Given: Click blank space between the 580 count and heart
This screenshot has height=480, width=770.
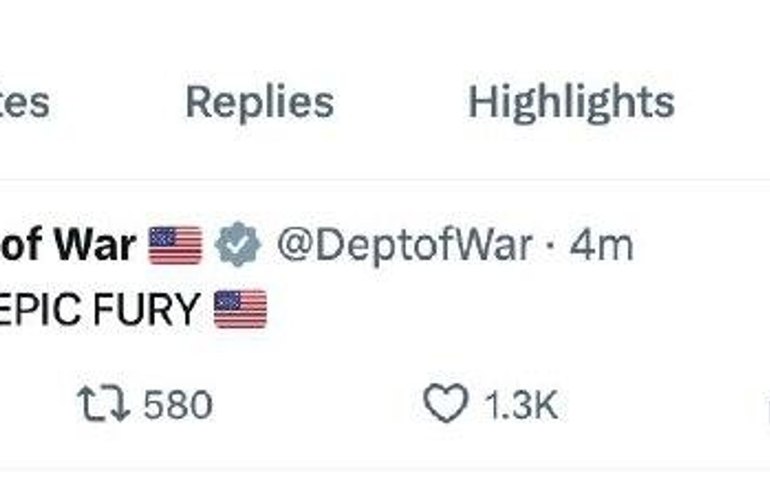Looking at the screenshot, I should click(320, 405).
